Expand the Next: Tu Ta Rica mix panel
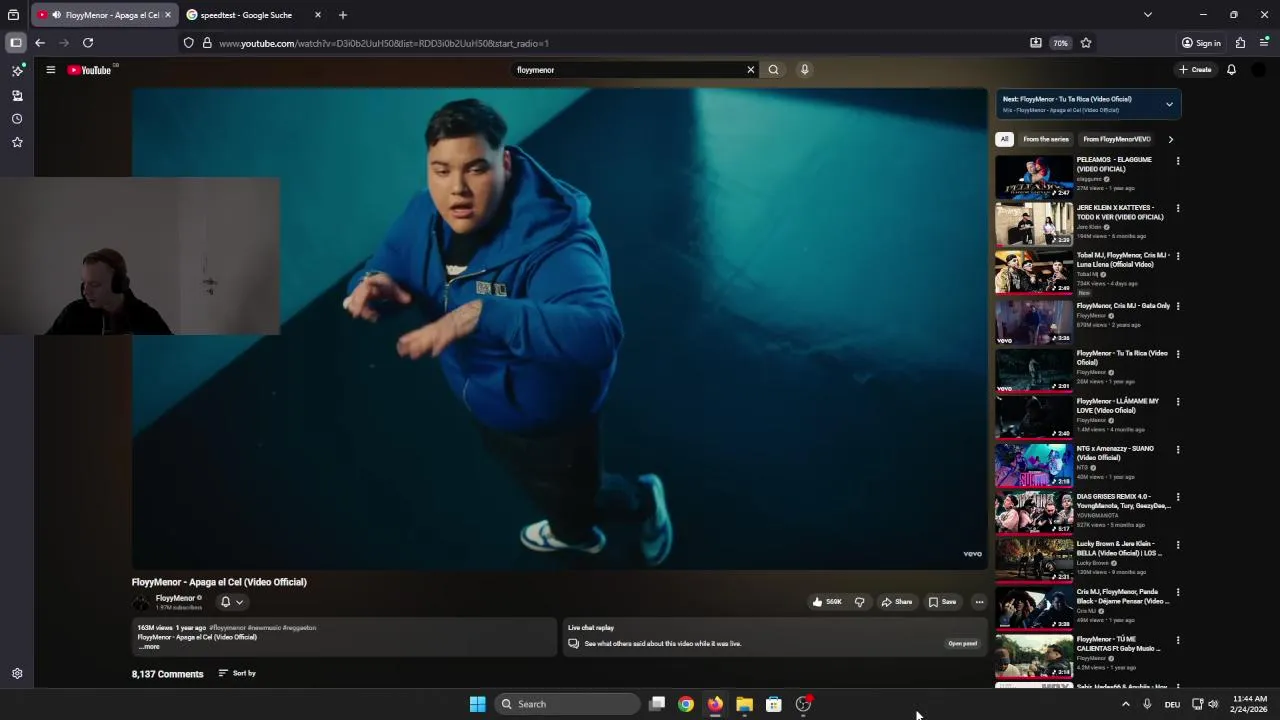 pos(1169,104)
